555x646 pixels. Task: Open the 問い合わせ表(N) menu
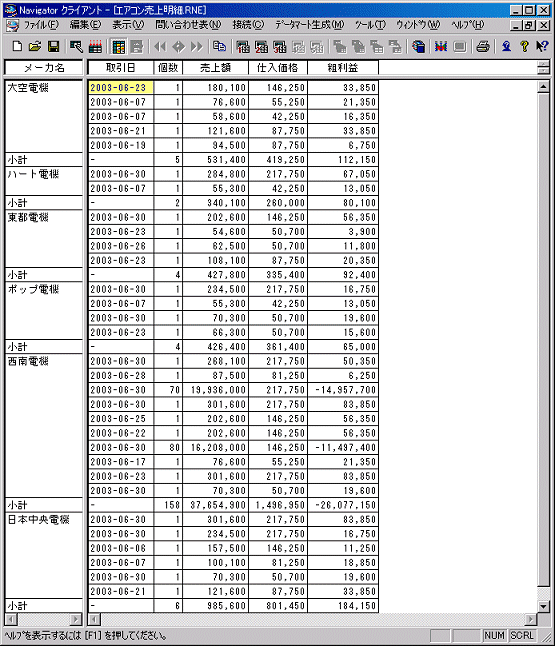coord(188,25)
